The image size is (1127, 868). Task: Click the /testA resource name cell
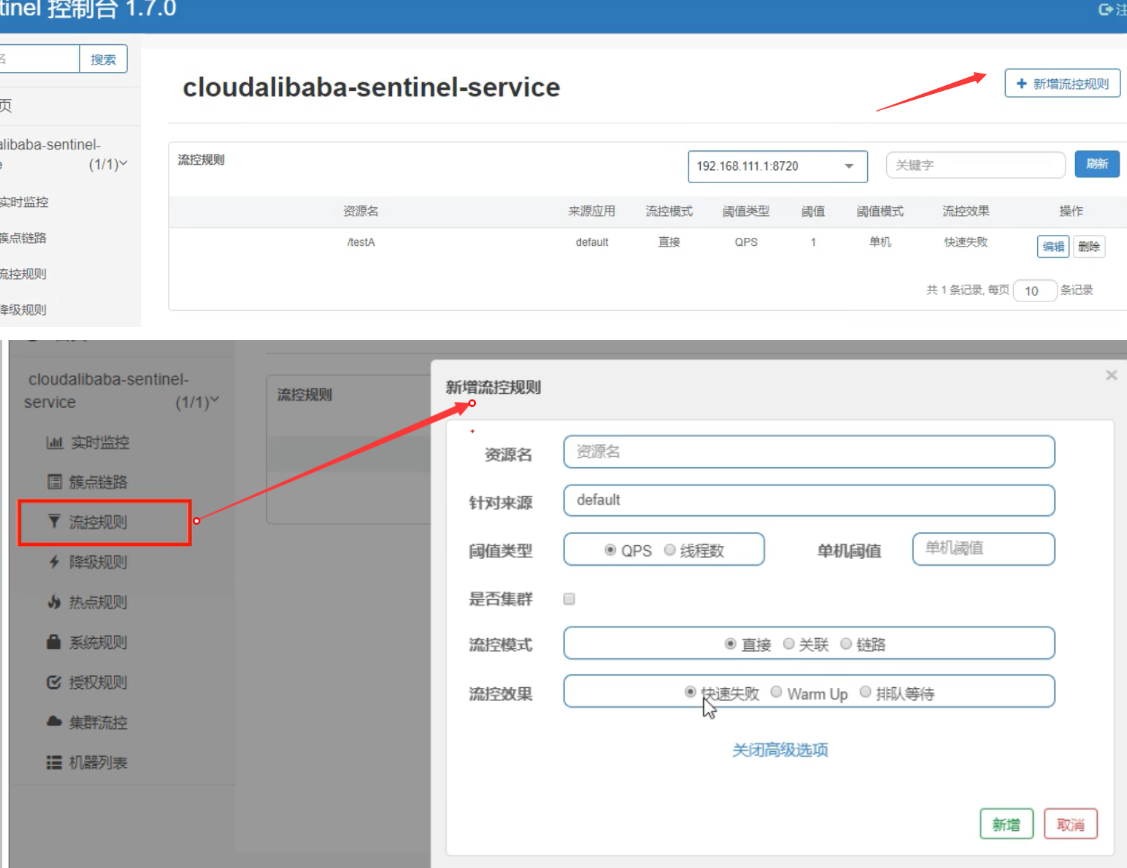point(361,242)
